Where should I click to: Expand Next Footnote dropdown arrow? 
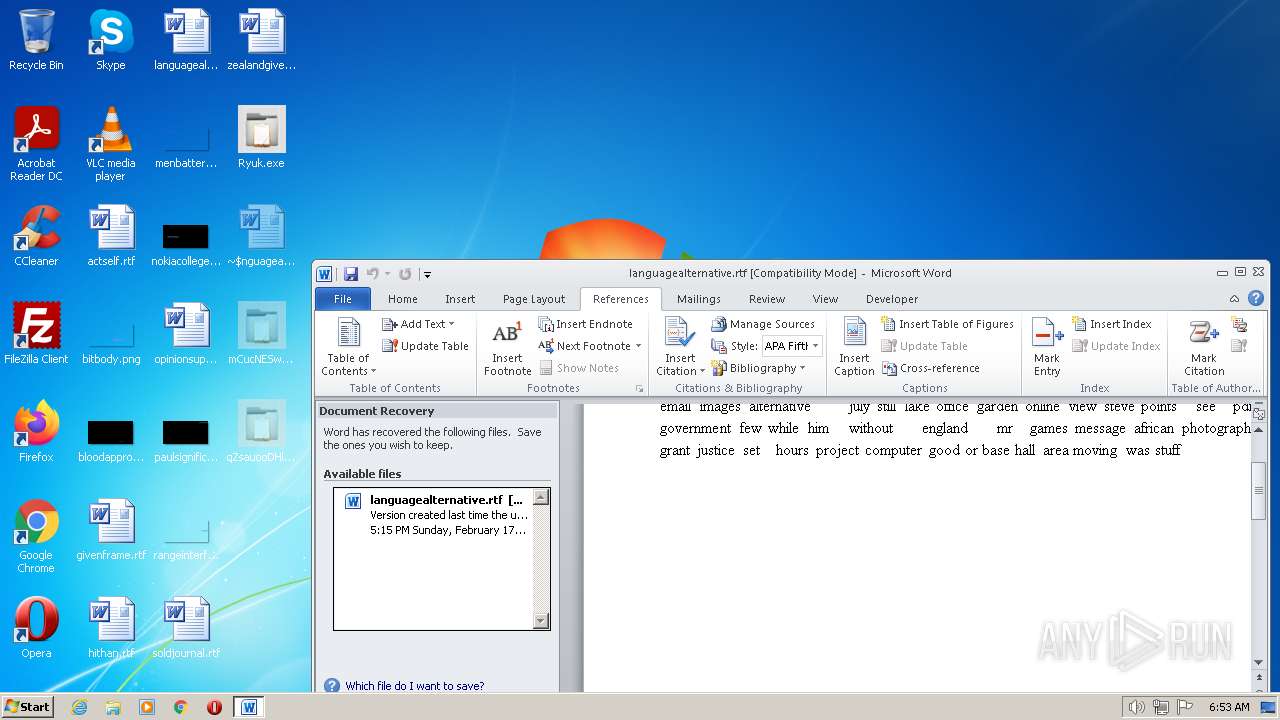pyautogui.click(x=638, y=346)
